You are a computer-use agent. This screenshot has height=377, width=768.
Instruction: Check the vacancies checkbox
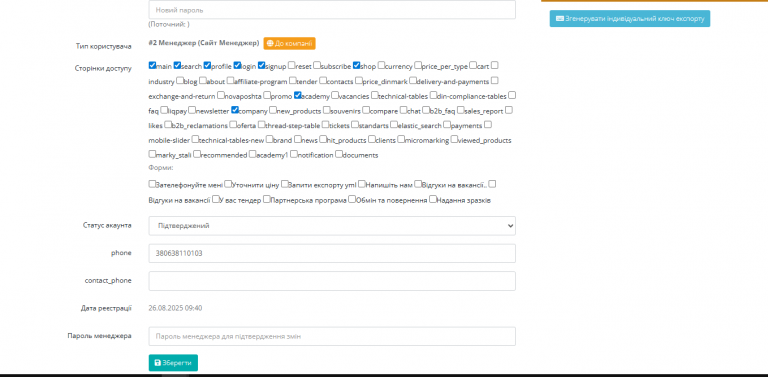(335, 95)
